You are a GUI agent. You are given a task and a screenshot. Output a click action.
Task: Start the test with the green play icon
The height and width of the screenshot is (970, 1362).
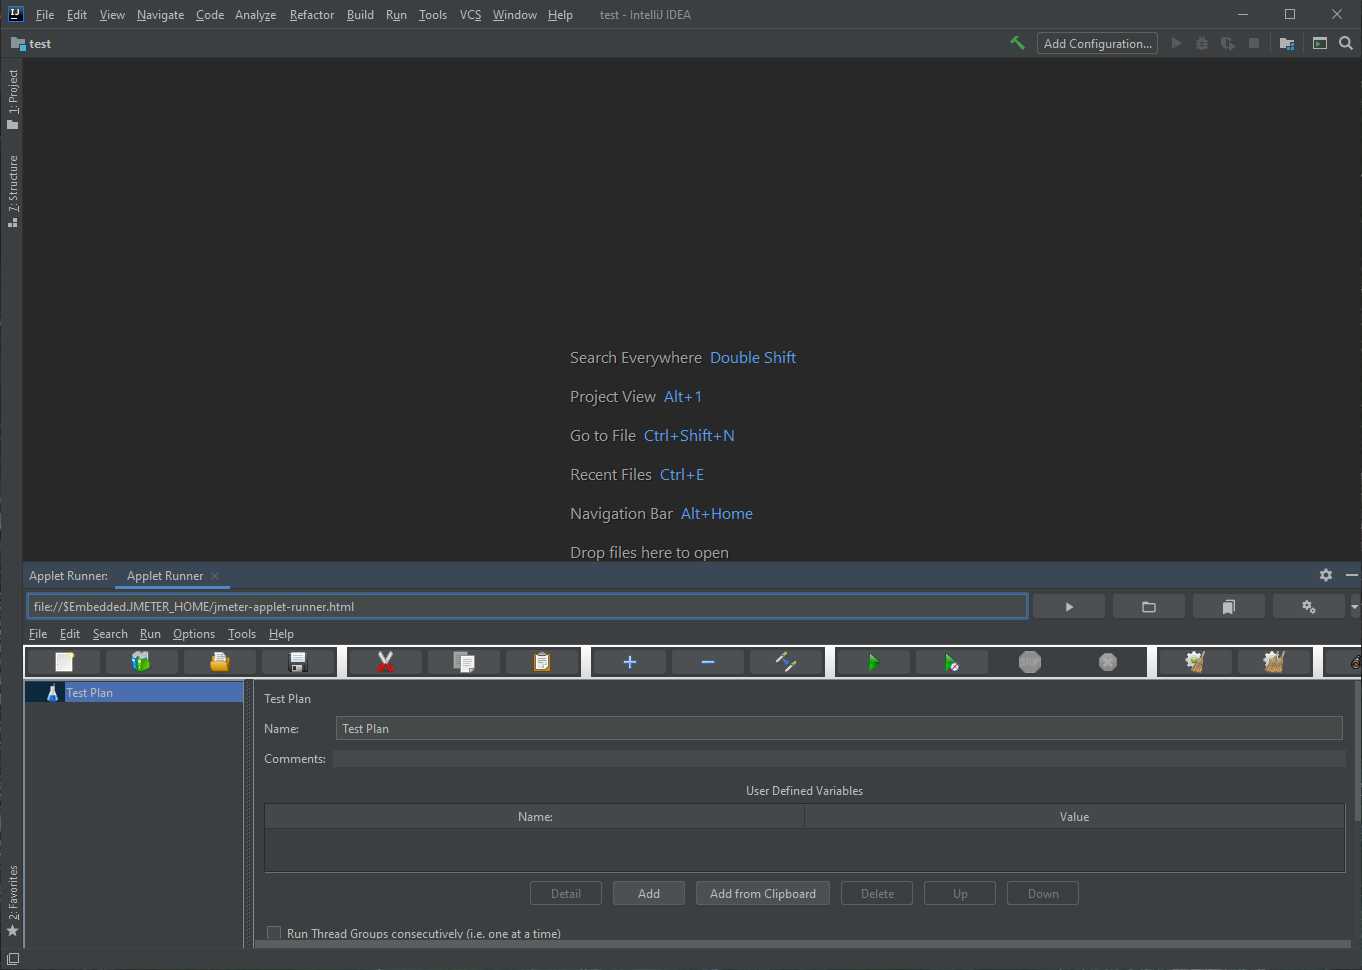874,662
